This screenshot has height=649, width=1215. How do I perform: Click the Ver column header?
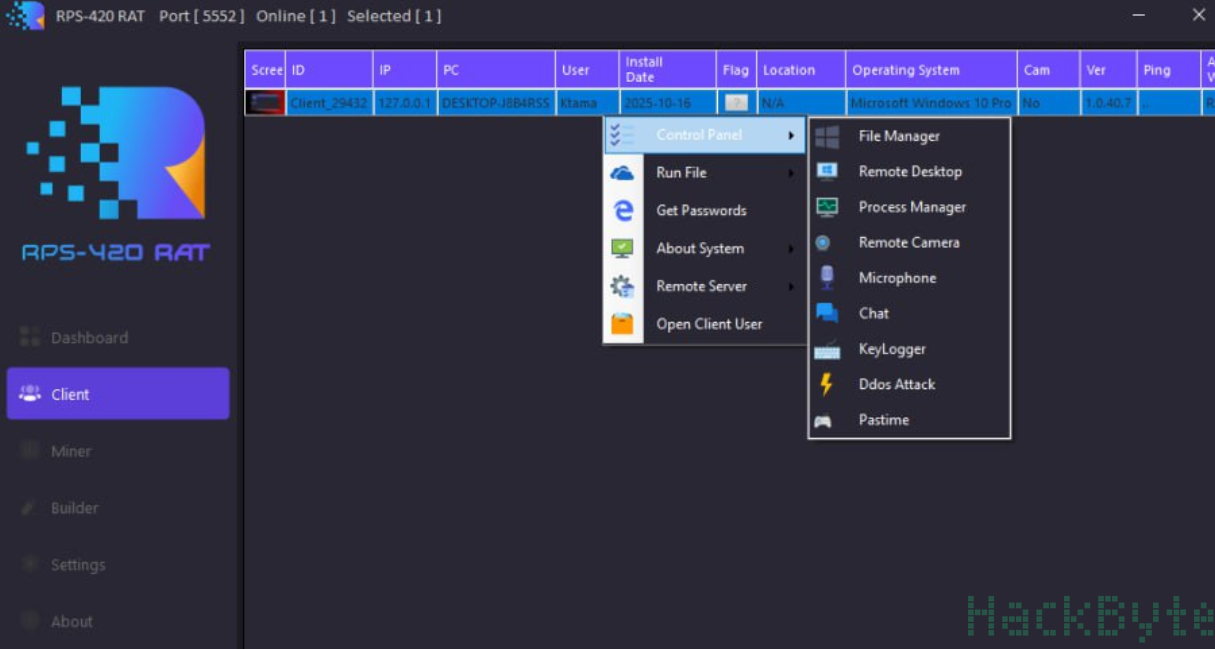[1108, 70]
